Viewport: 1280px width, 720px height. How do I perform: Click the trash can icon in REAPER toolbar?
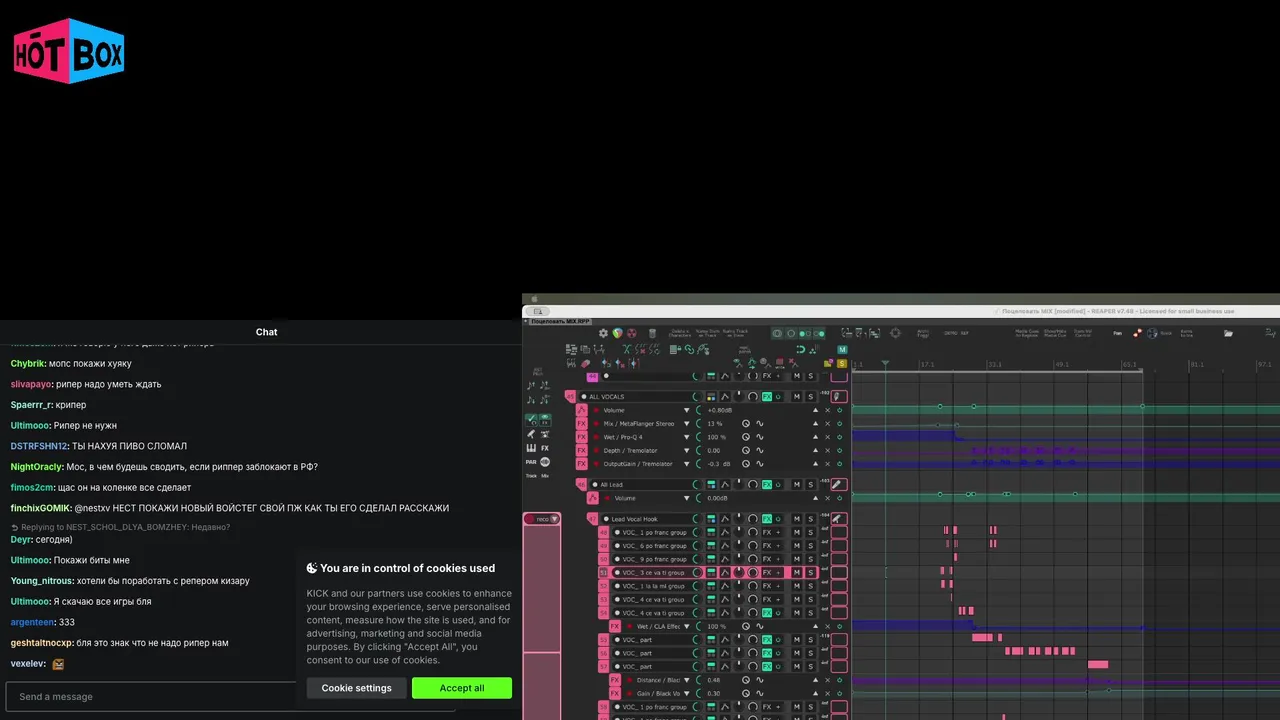652,333
